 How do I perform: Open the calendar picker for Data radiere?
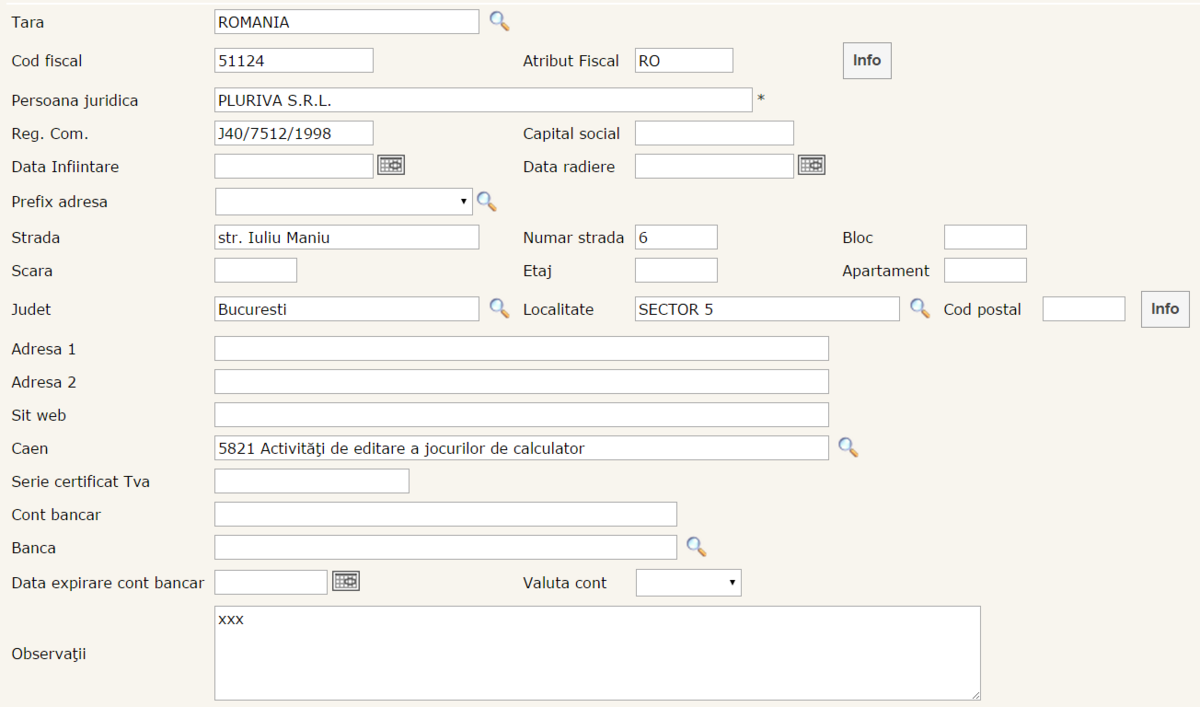click(x=811, y=165)
